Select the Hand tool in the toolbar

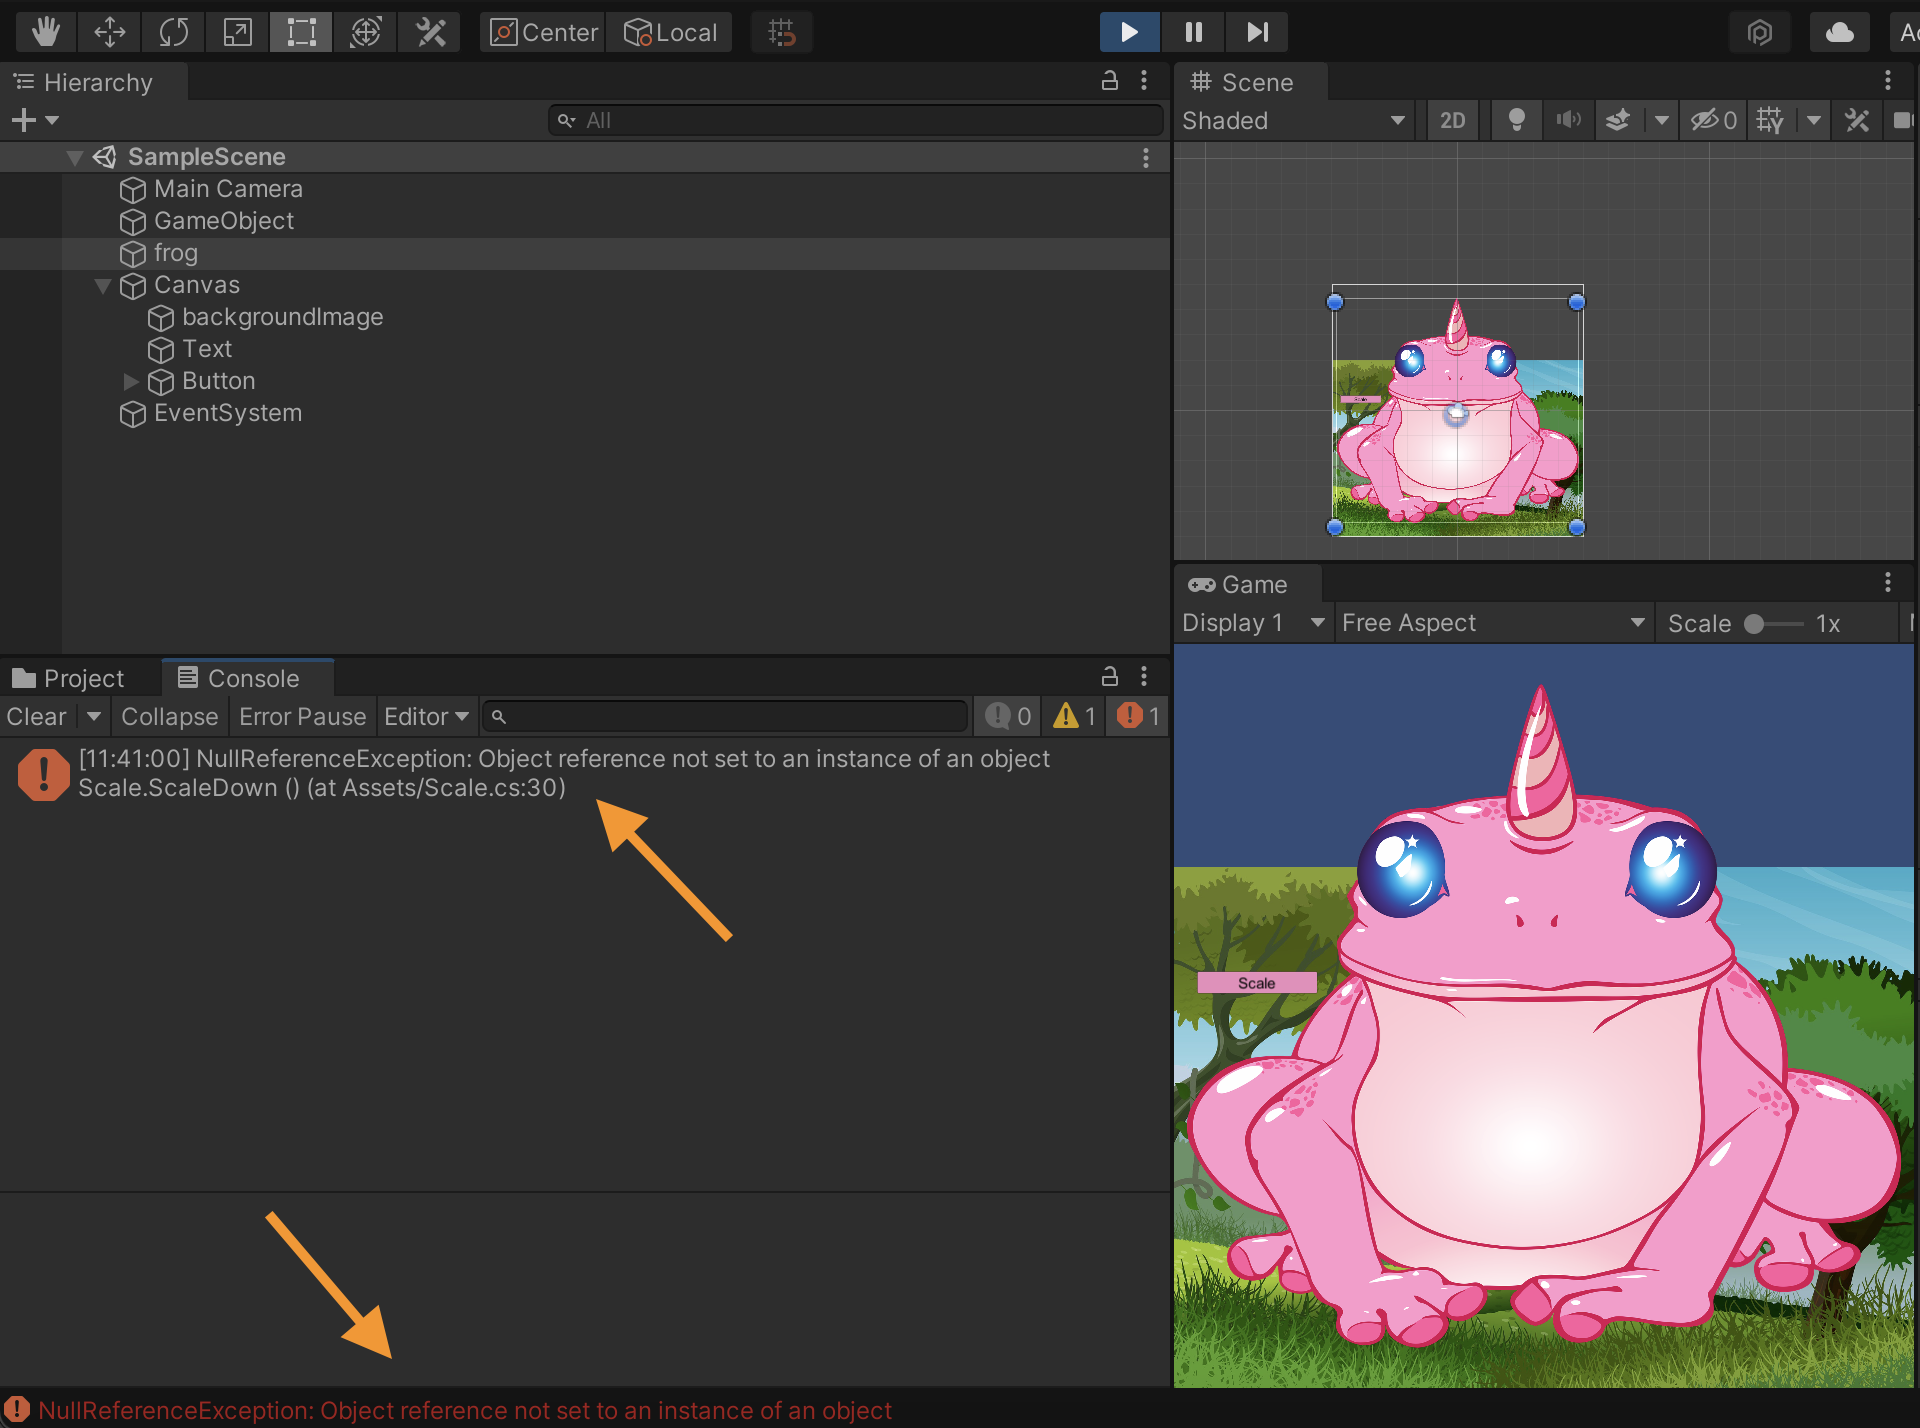tap(45, 32)
